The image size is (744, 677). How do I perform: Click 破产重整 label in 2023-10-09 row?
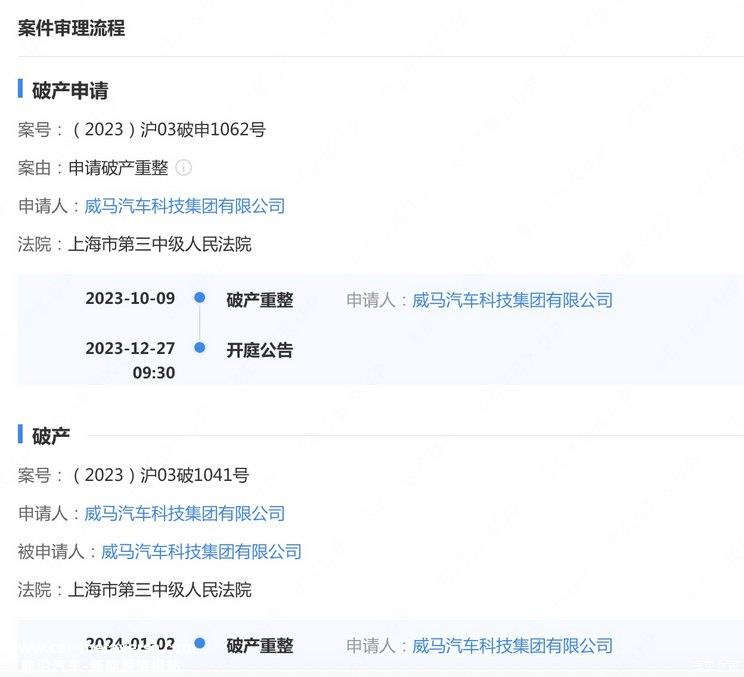click(260, 300)
